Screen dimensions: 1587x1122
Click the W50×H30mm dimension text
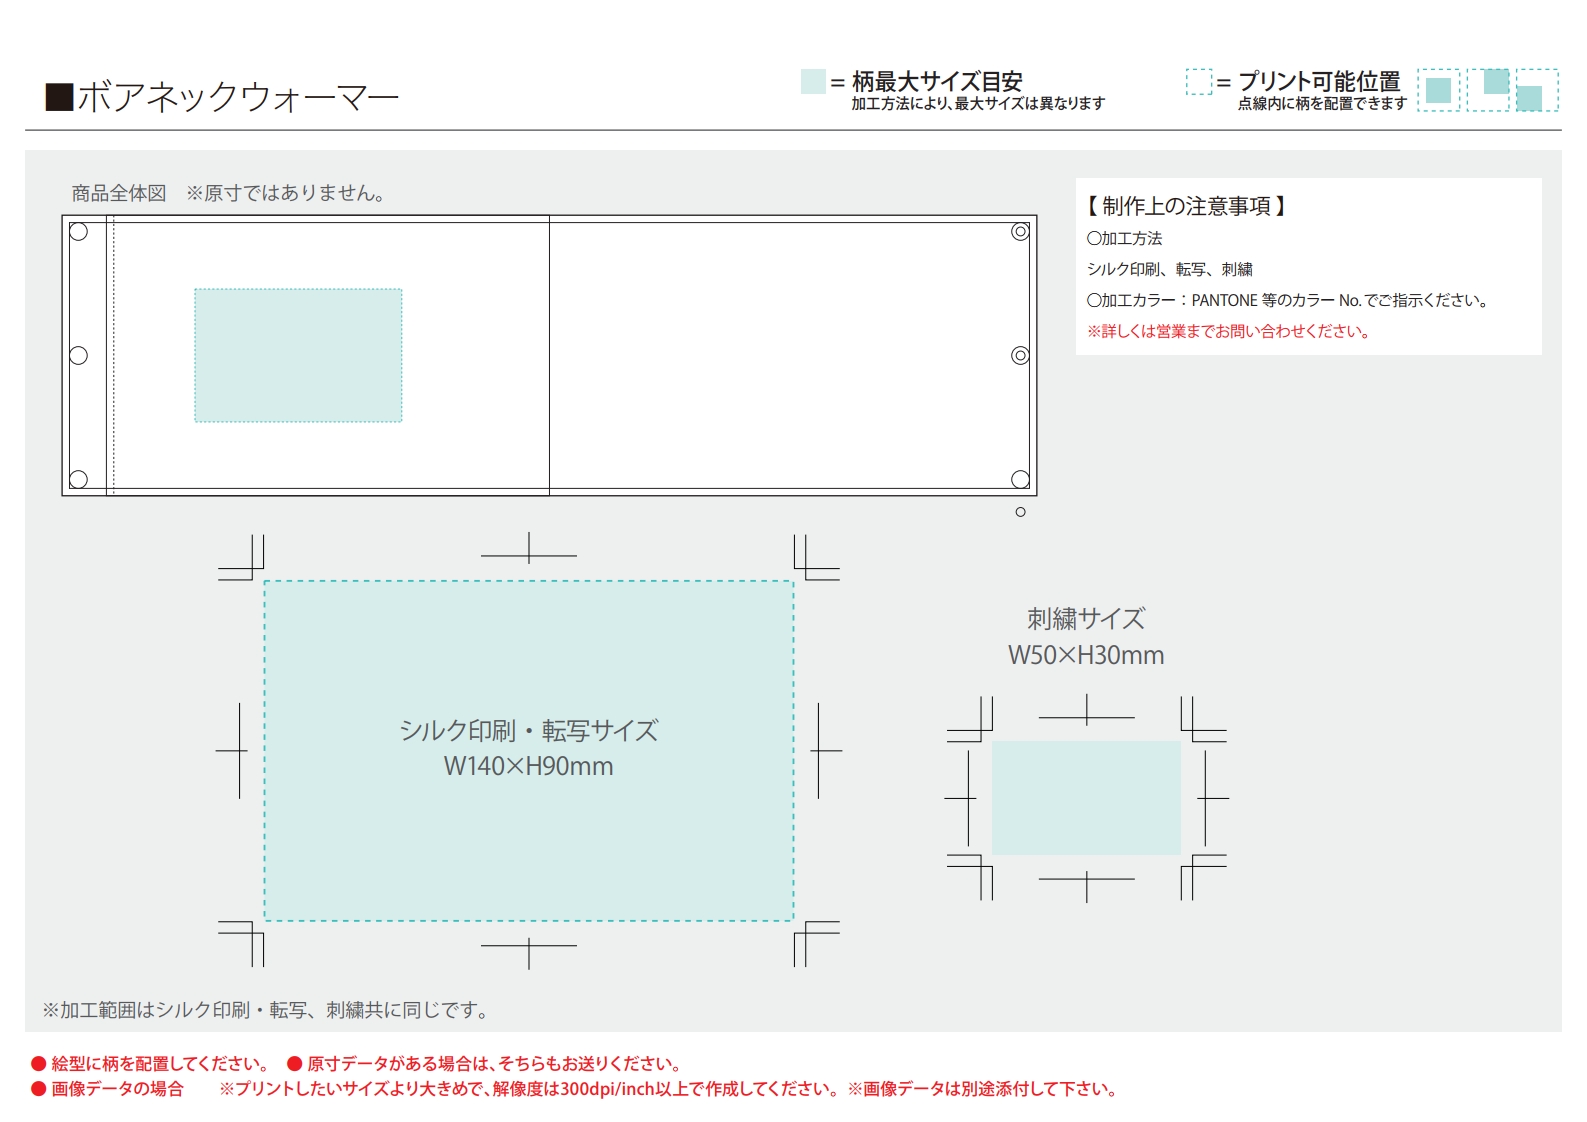coord(1086,655)
